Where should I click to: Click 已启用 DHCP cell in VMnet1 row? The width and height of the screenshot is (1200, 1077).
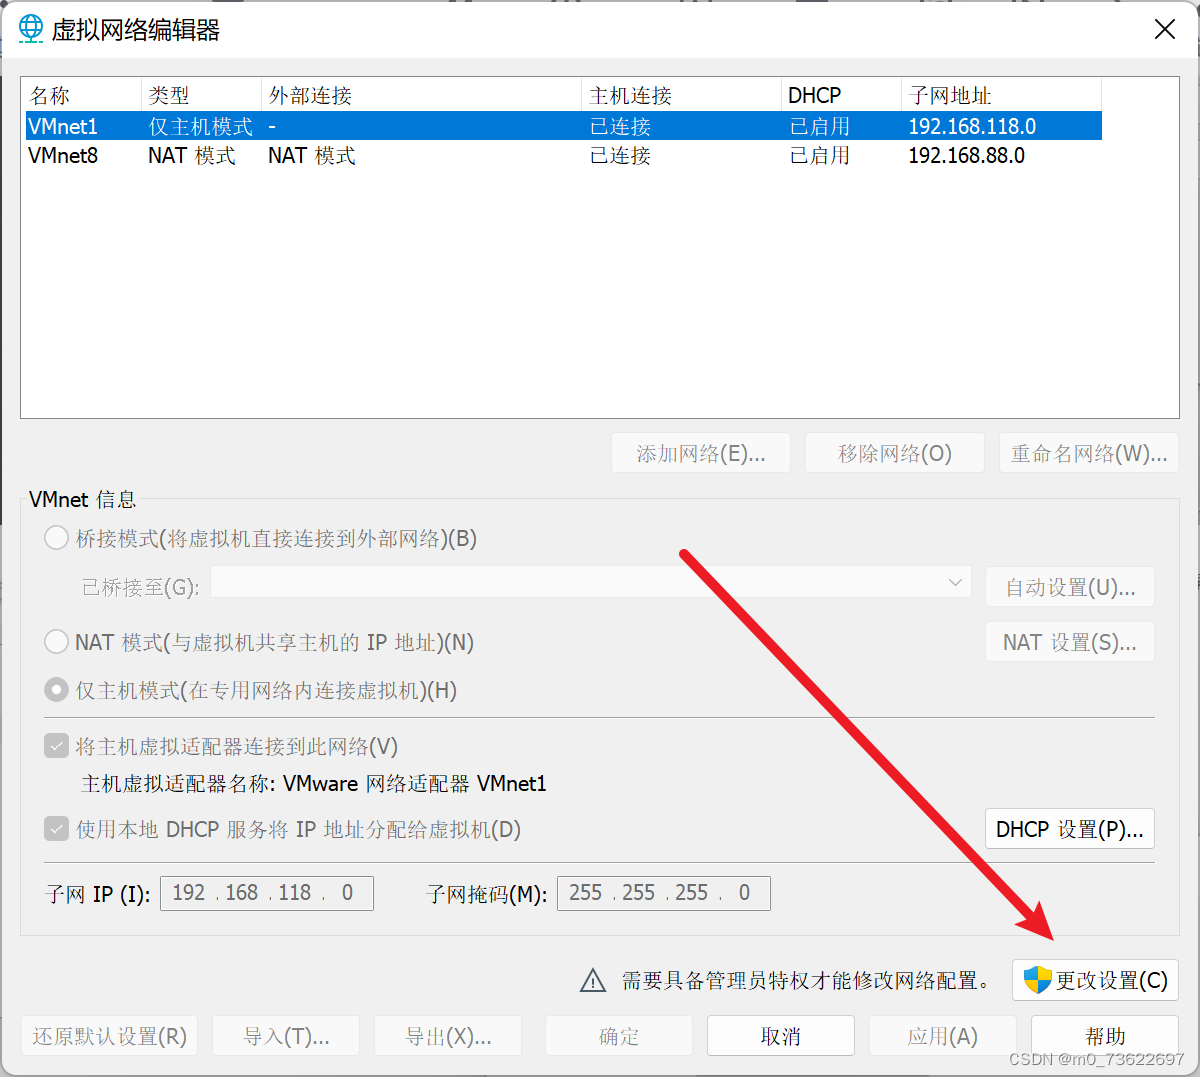[820, 126]
